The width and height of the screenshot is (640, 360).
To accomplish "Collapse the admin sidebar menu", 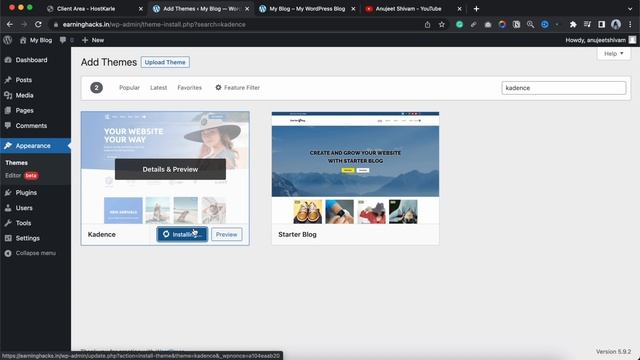I will point(36,253).
